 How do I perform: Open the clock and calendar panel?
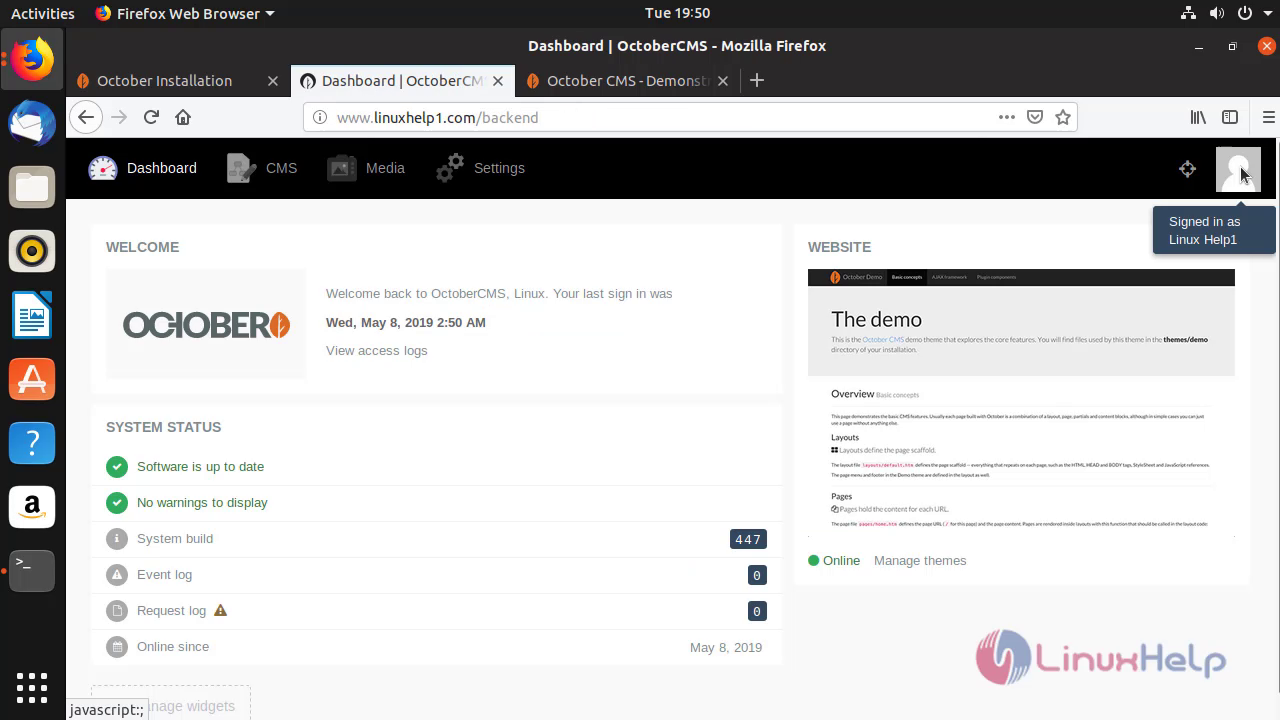pyautogui.click(x=677, y=13)
